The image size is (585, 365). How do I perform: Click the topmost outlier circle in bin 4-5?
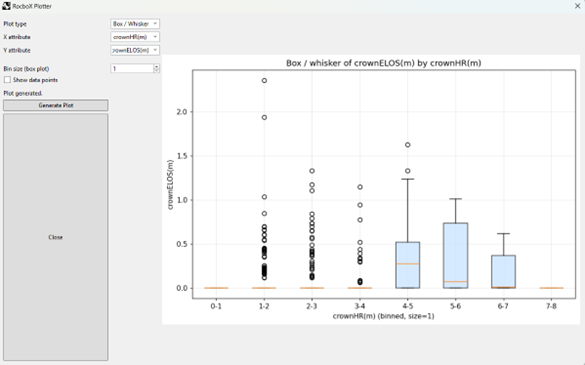(408, 145)
